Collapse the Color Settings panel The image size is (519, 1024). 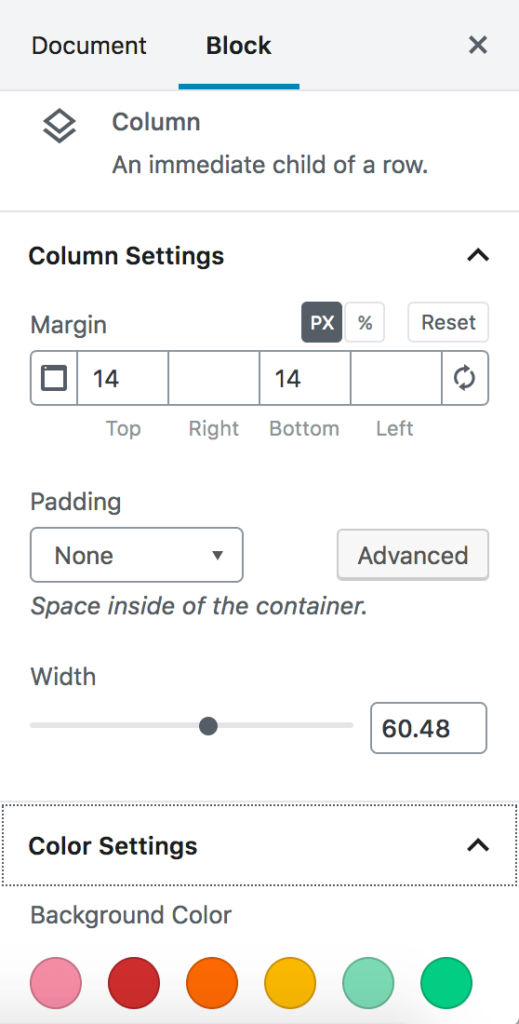click(478, 845)
